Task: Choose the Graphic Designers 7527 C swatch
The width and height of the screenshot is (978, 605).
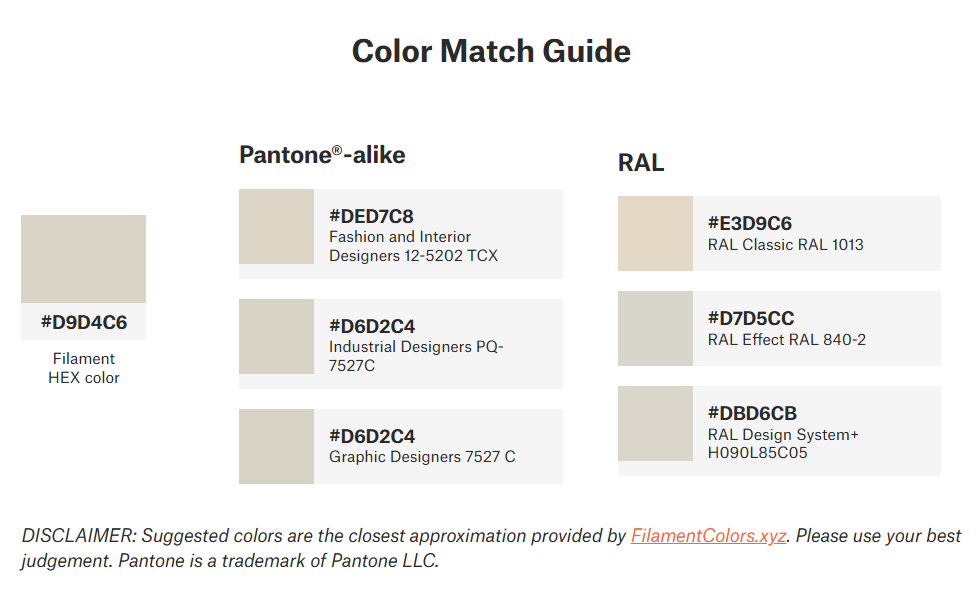Action: (276, 446)
